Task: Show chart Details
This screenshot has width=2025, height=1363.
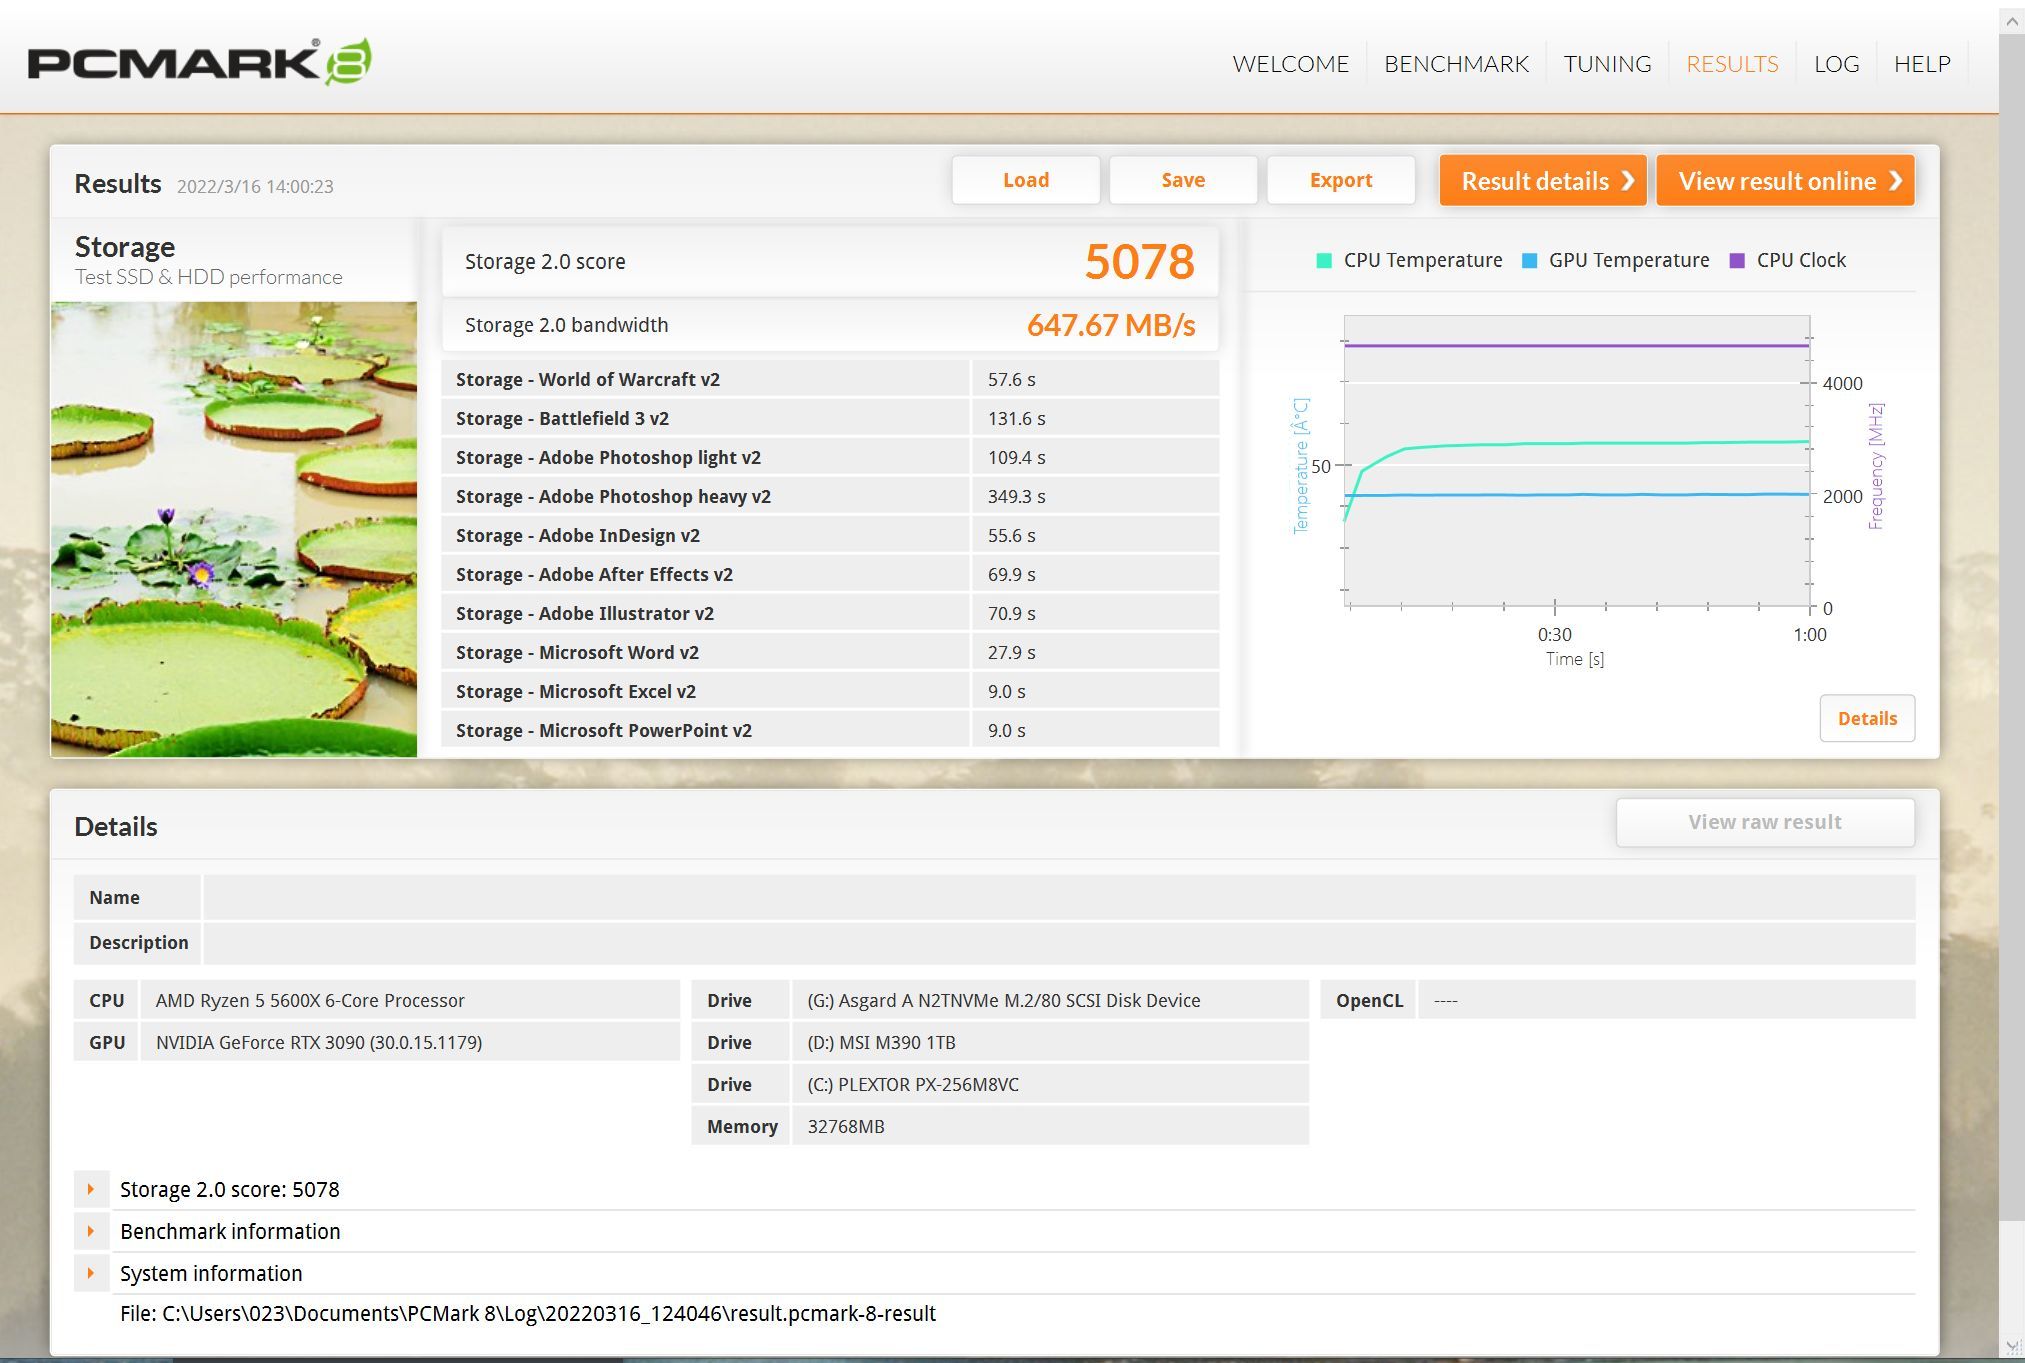Action: [x=1866, y=718]
